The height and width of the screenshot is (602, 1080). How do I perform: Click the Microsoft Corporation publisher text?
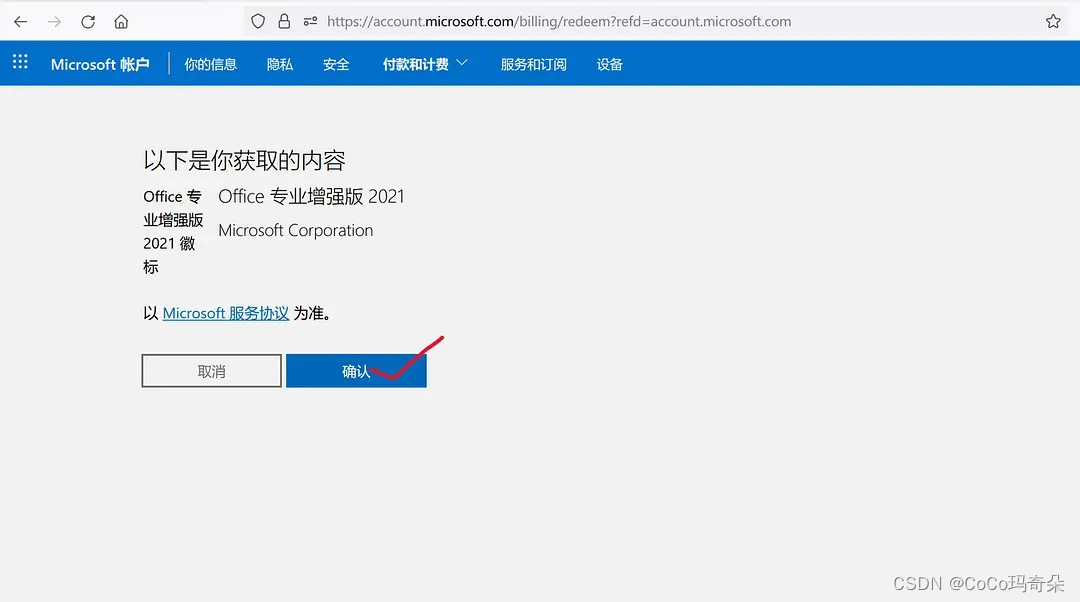295,230
